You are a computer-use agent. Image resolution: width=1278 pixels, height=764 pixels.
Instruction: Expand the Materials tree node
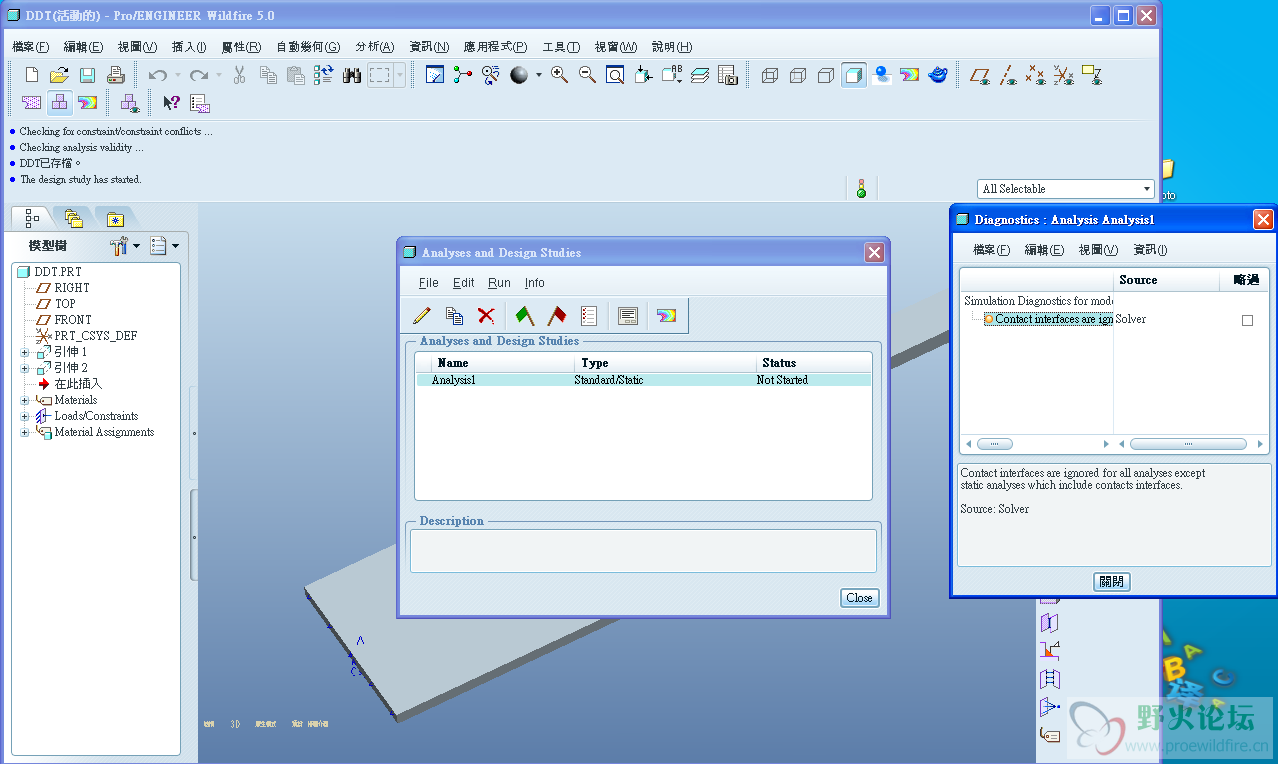coord(25,400)
